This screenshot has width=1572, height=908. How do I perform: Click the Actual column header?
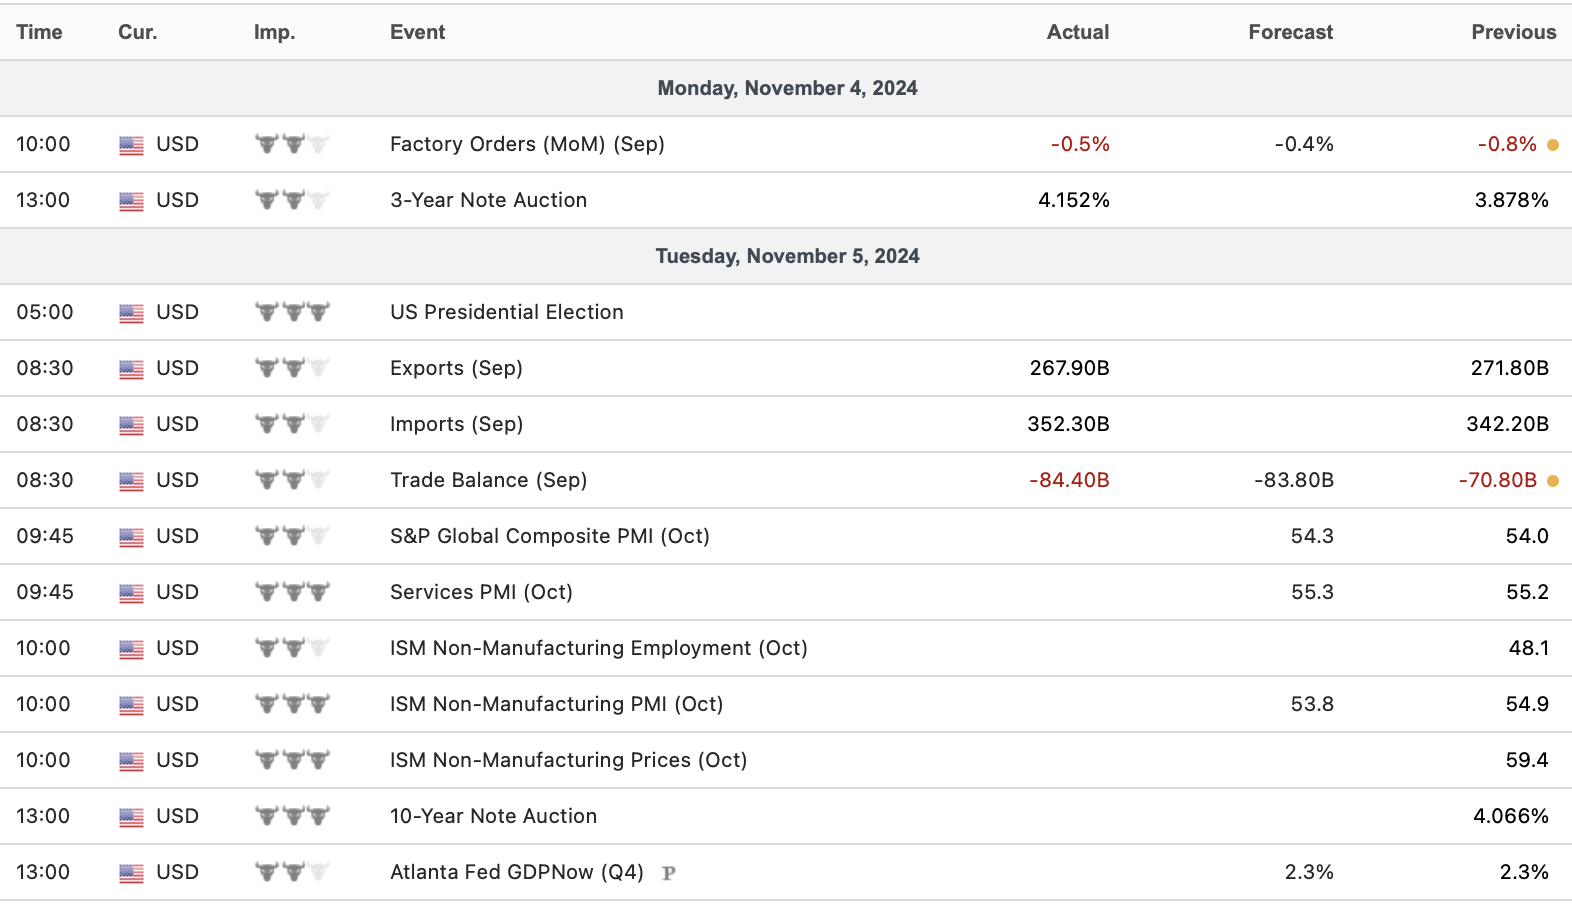point(1077,32)
